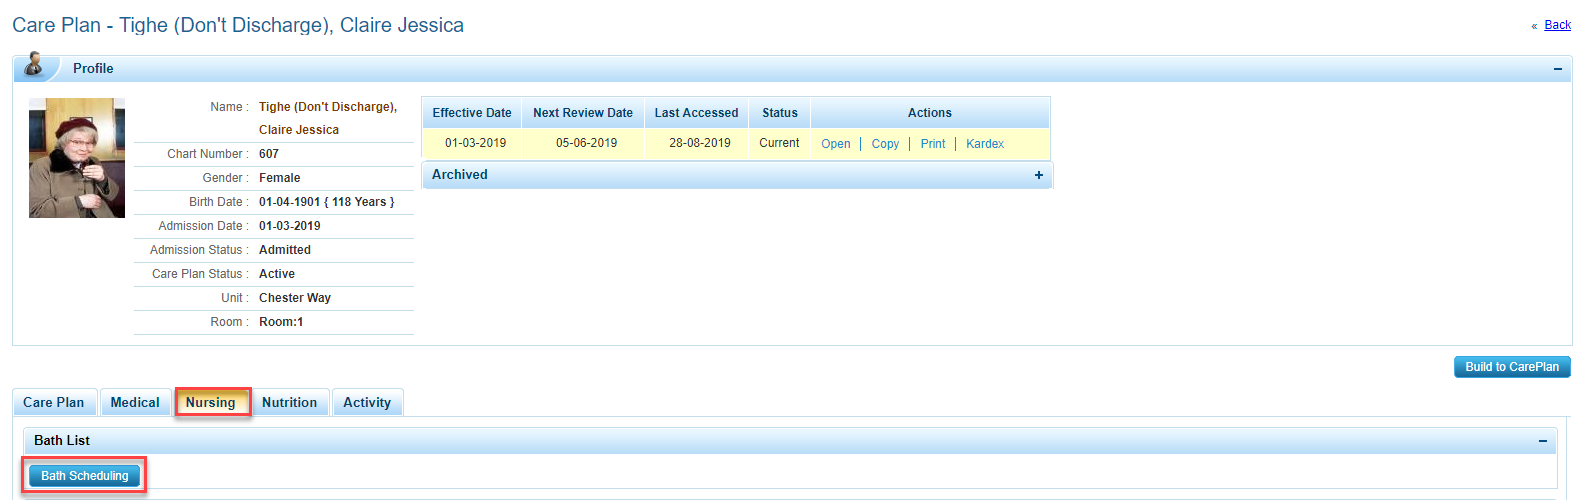Copy the current care plan
Screen dimensions: 1577x500
pyautogui.click(x=885, y=144)
